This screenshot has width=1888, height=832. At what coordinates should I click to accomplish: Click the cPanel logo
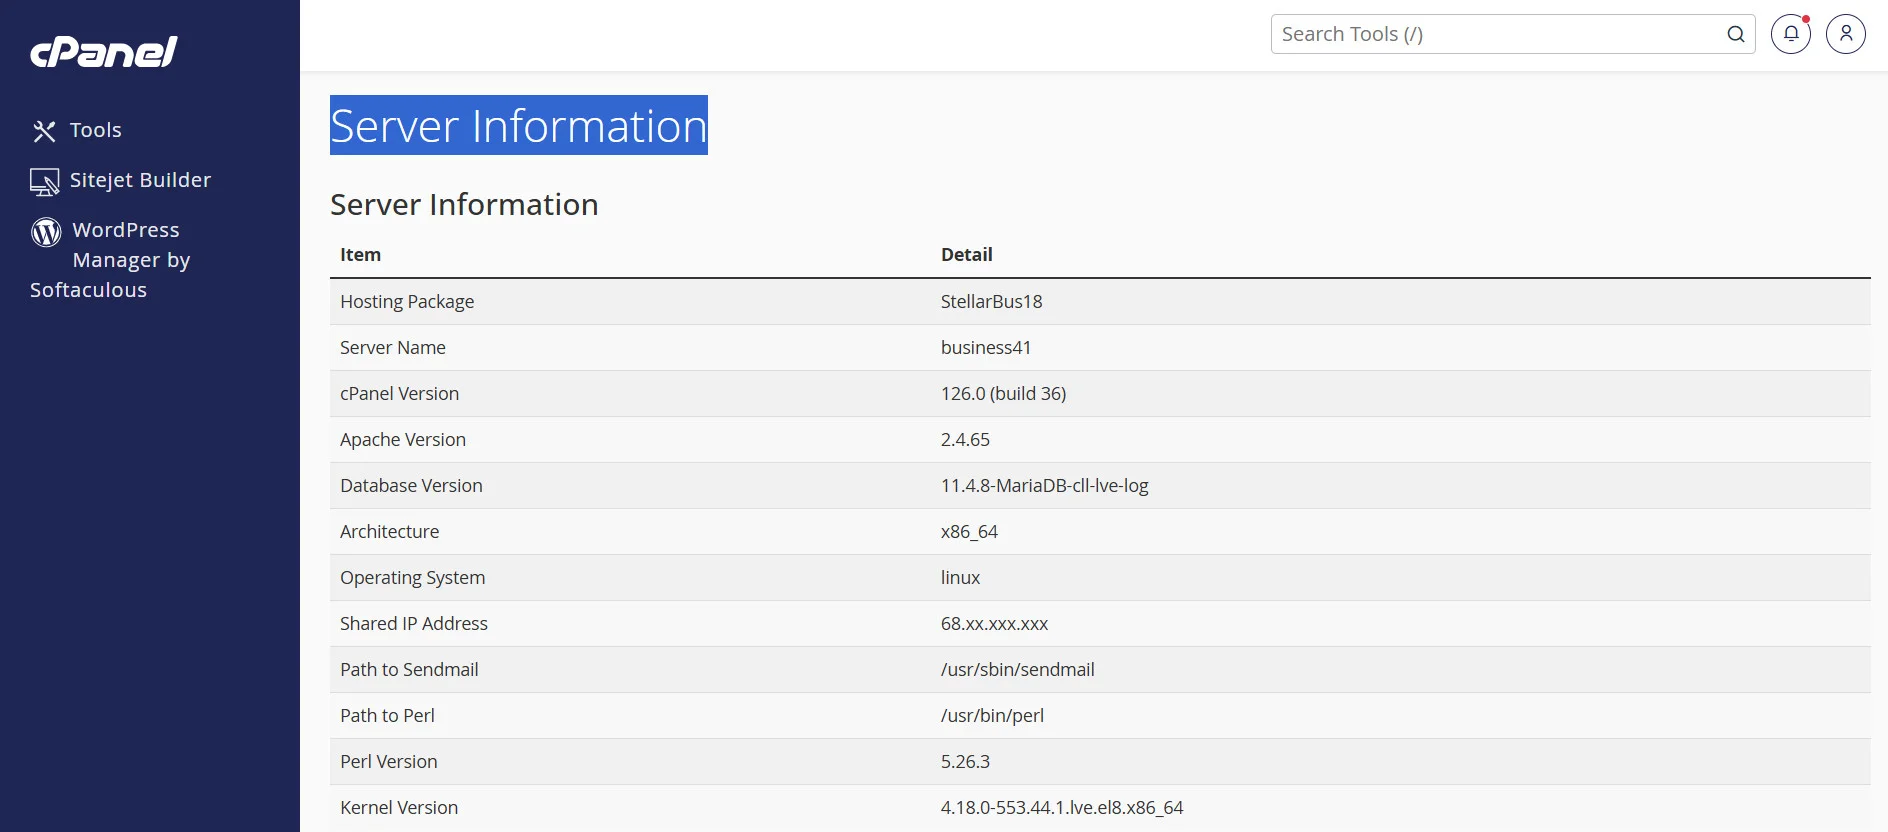tap(104, 52)
